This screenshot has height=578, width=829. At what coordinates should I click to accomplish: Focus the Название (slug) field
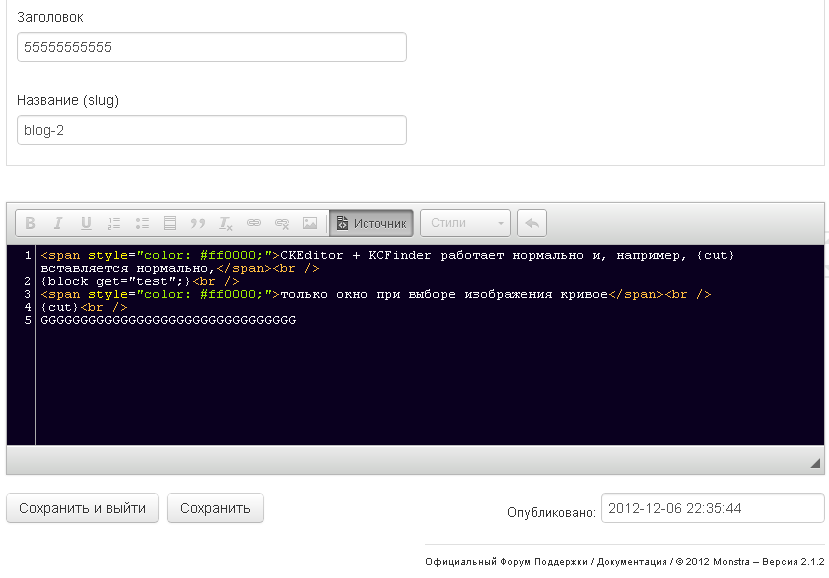(x=212, y=130)
